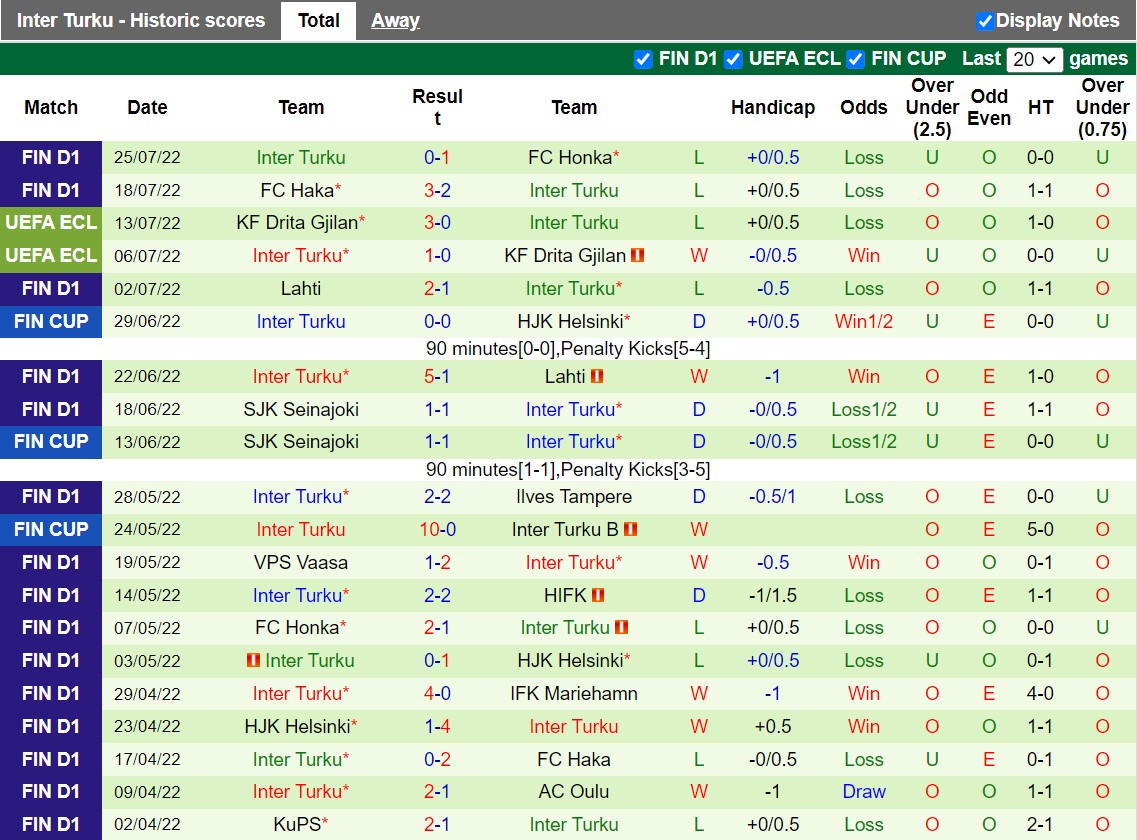Click Inter Turku - Historic scores title
This screenshot has width=1137, height=840.
tap(141, 20)
